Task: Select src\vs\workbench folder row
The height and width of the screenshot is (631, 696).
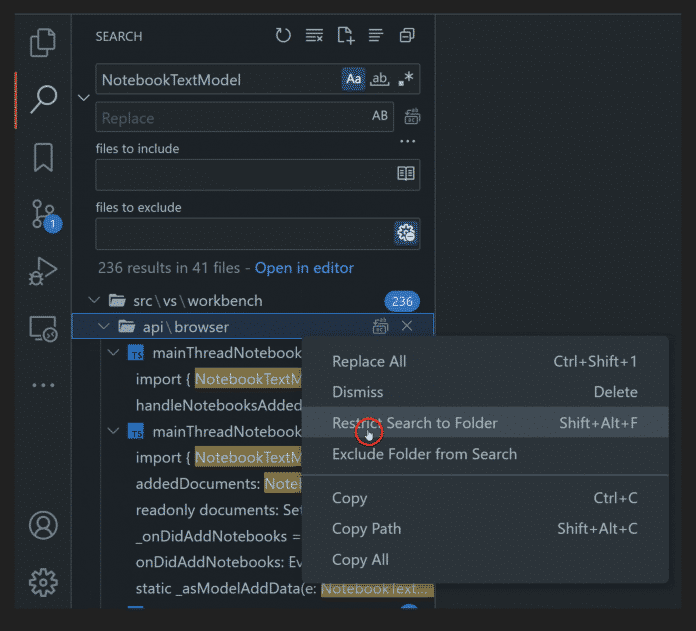Action: 253,300
